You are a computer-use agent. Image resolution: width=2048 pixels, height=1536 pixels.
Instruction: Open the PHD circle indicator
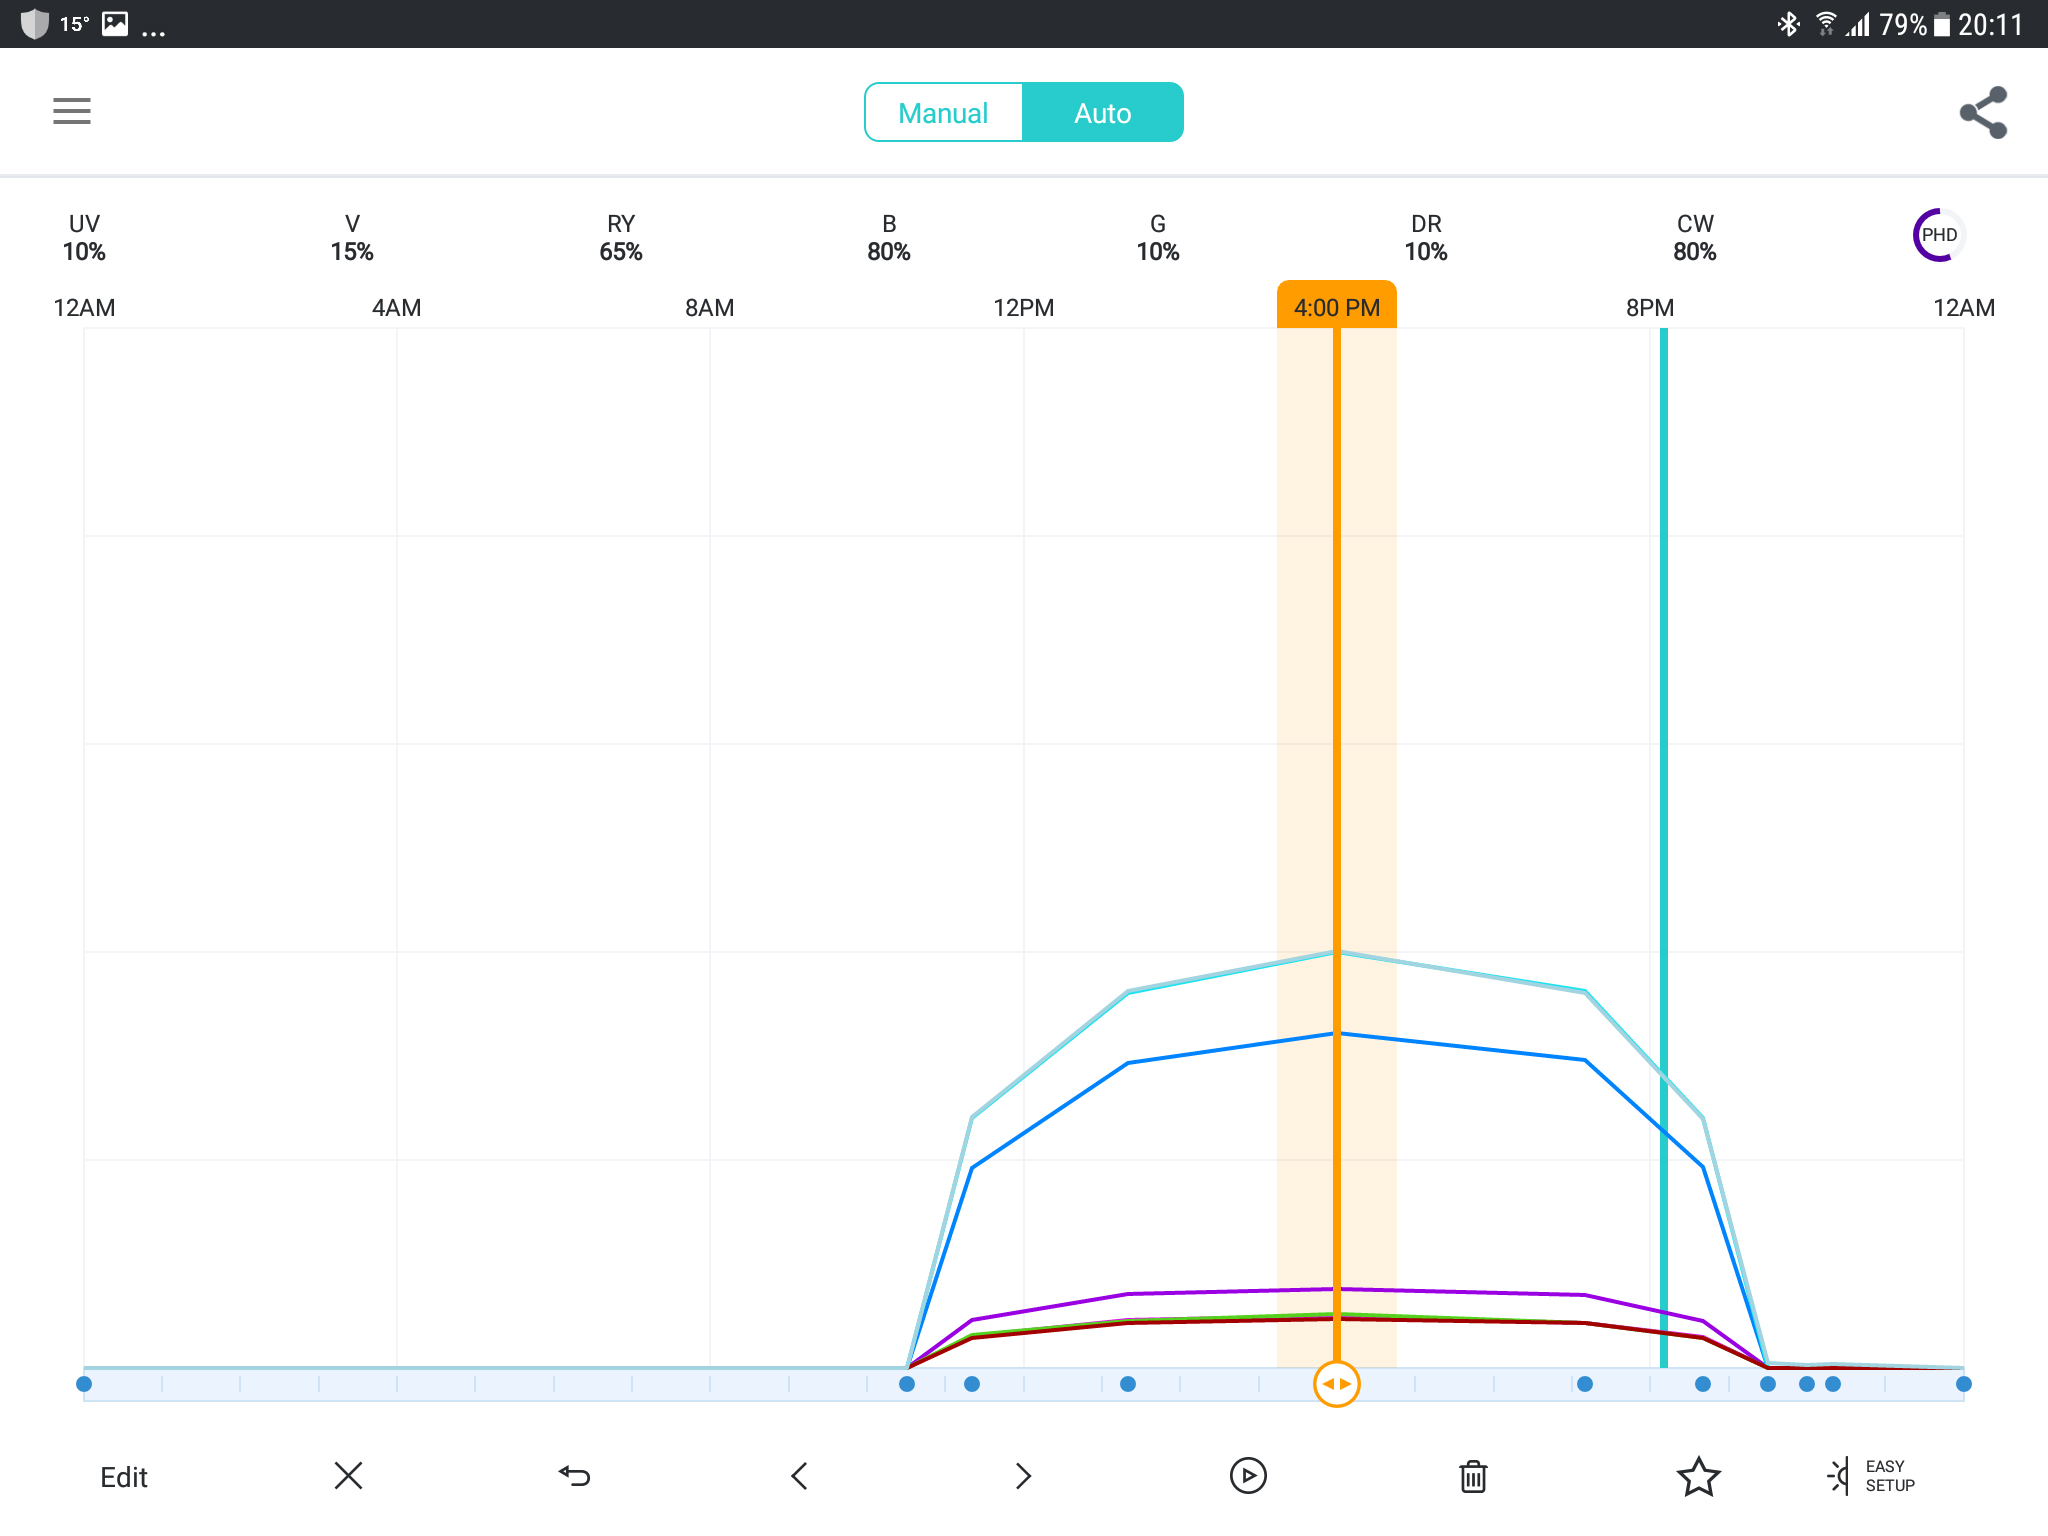click(1938, 235)
